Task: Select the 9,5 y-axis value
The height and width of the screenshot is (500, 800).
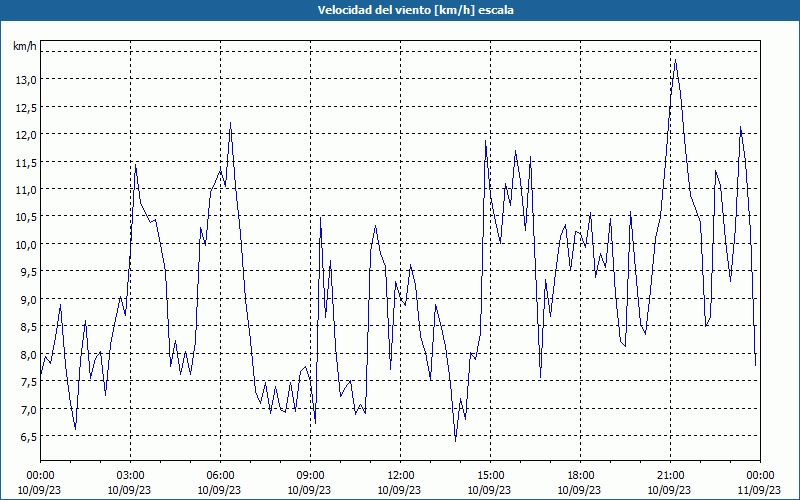Action: pyautogui.click(x=28, y=271)
